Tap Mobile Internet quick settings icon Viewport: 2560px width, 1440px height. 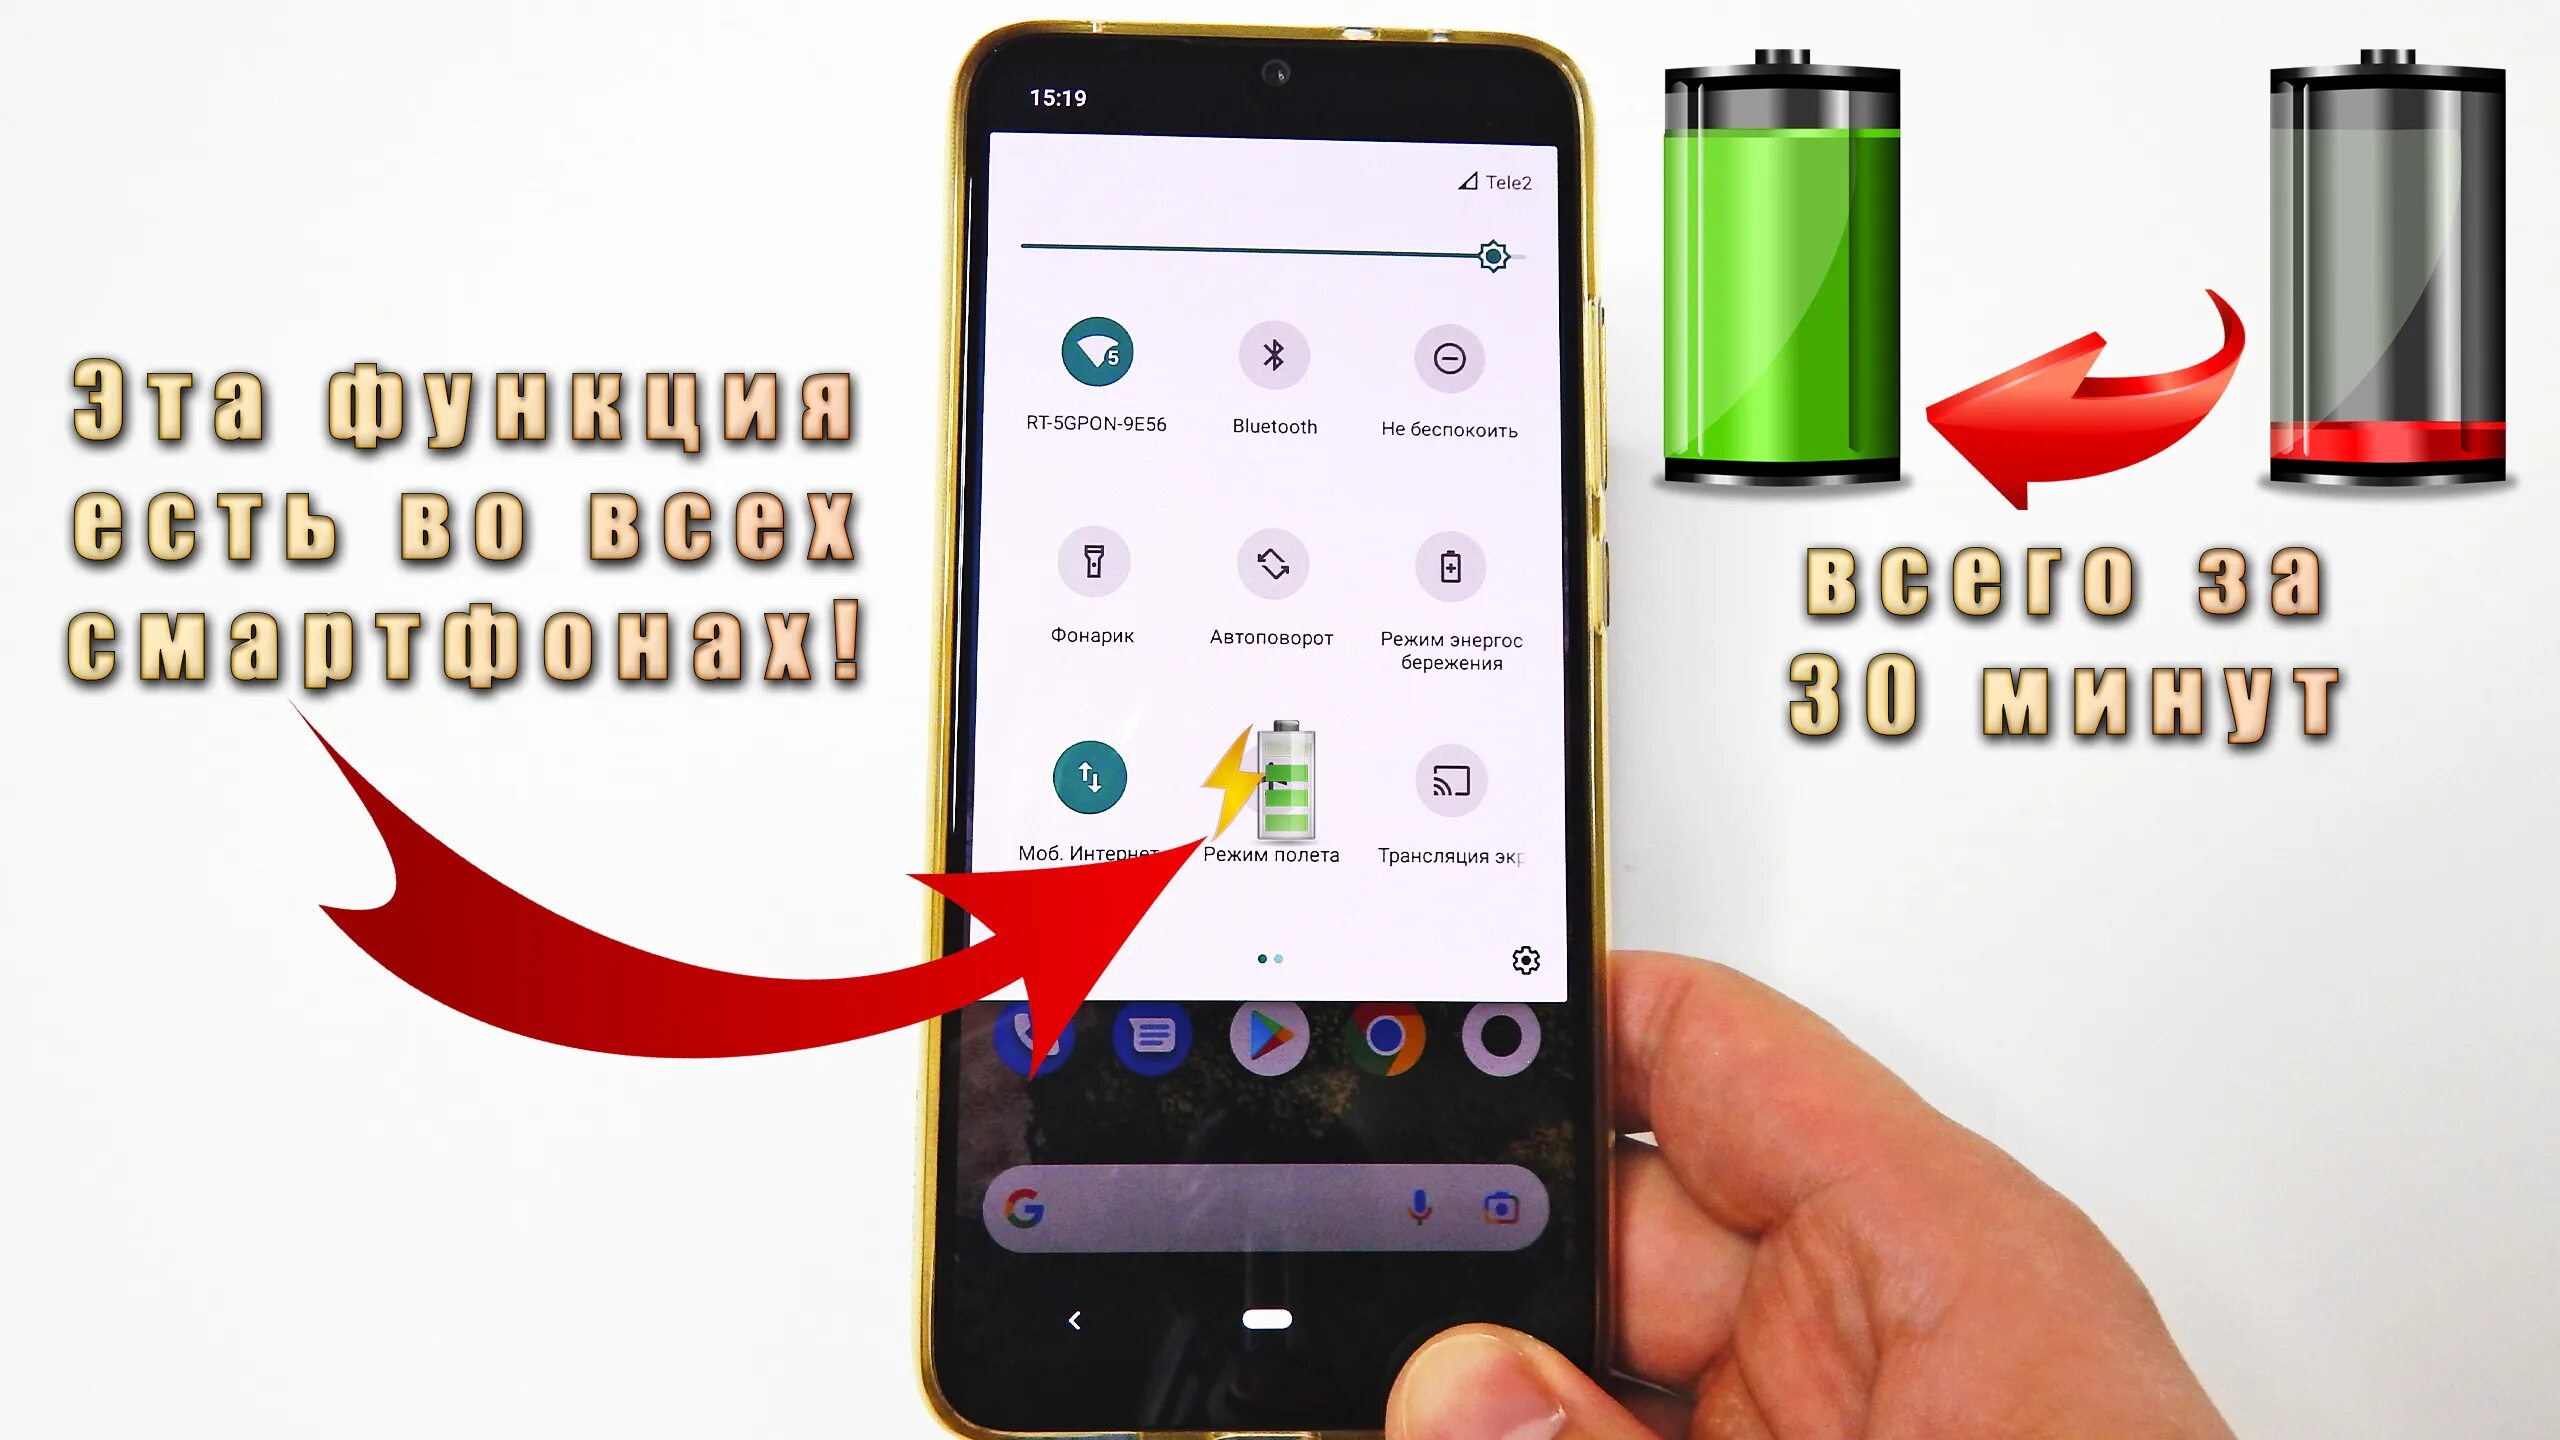tap(1087, 781)
